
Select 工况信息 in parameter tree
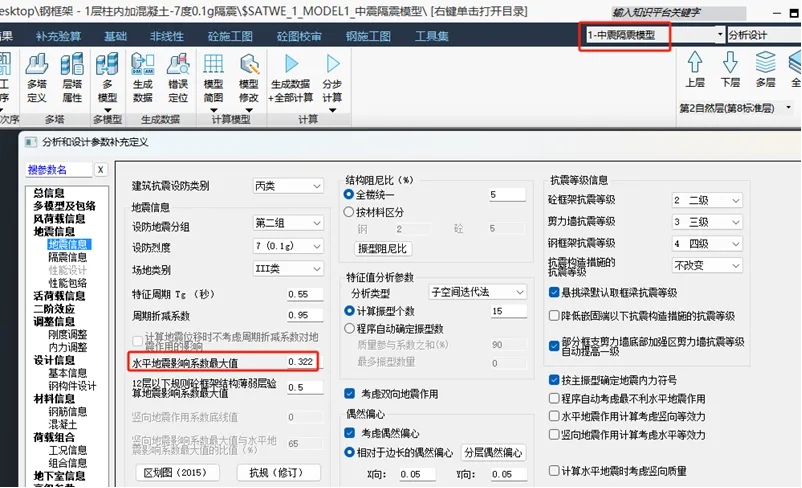coord(68,450)
